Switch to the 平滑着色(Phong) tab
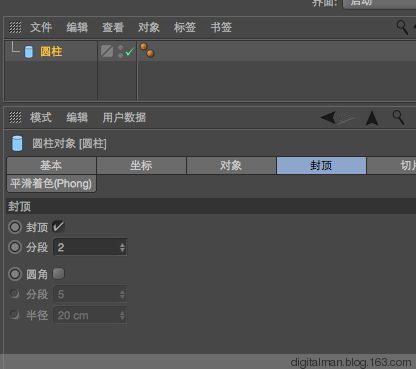416x369 pixels. (x=52, y=184)
